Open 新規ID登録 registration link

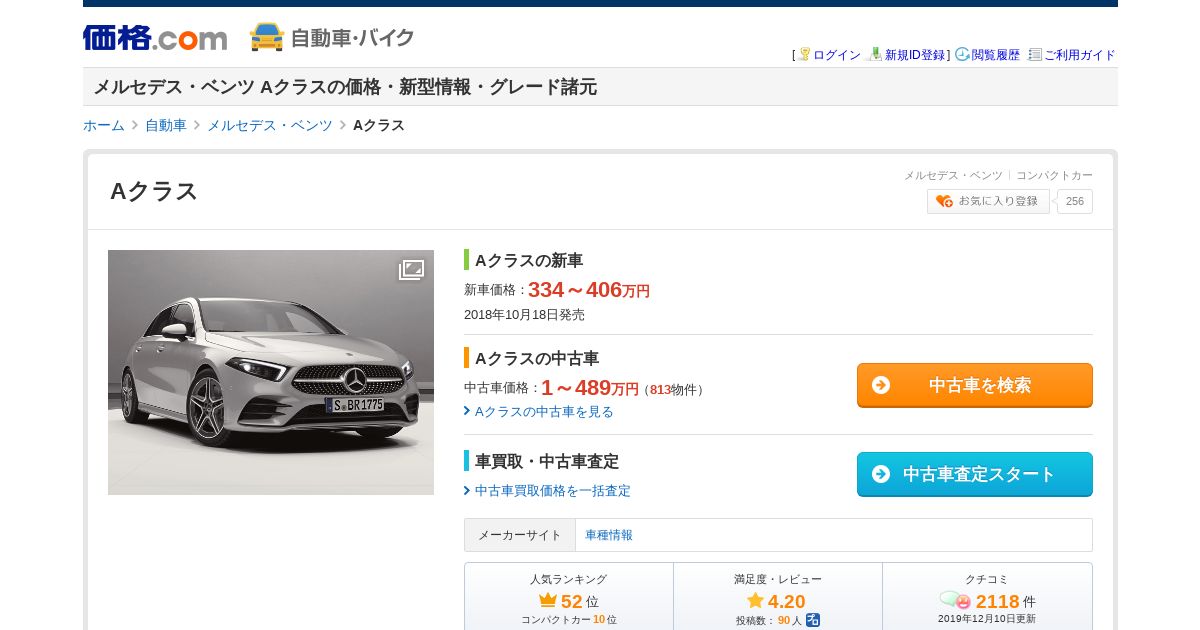tap(914, 55)
